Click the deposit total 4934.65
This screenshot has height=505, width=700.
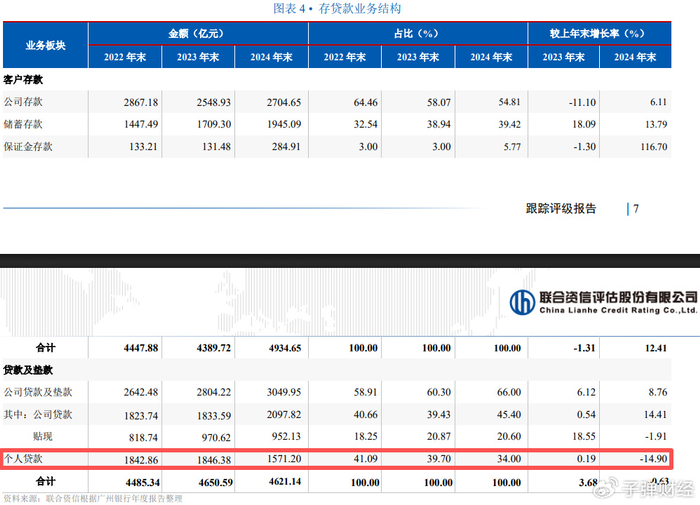285,348
